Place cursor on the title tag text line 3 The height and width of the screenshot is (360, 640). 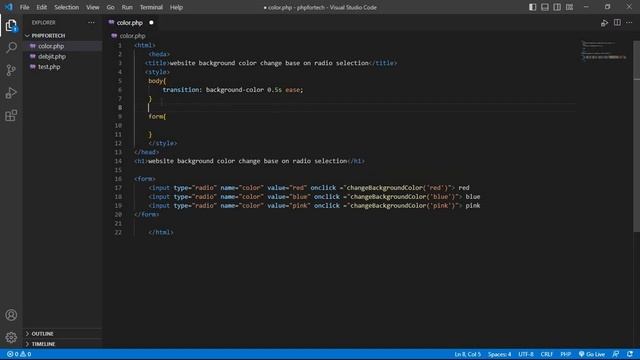point(269,63)
